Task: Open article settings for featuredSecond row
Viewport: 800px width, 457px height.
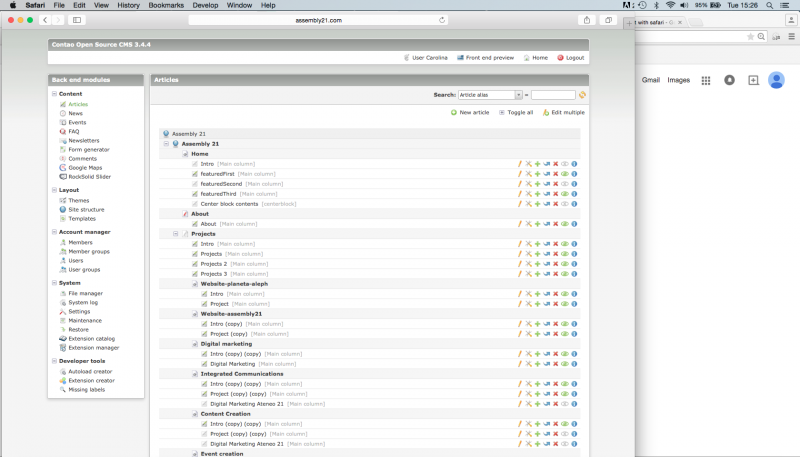Action: 529,184
